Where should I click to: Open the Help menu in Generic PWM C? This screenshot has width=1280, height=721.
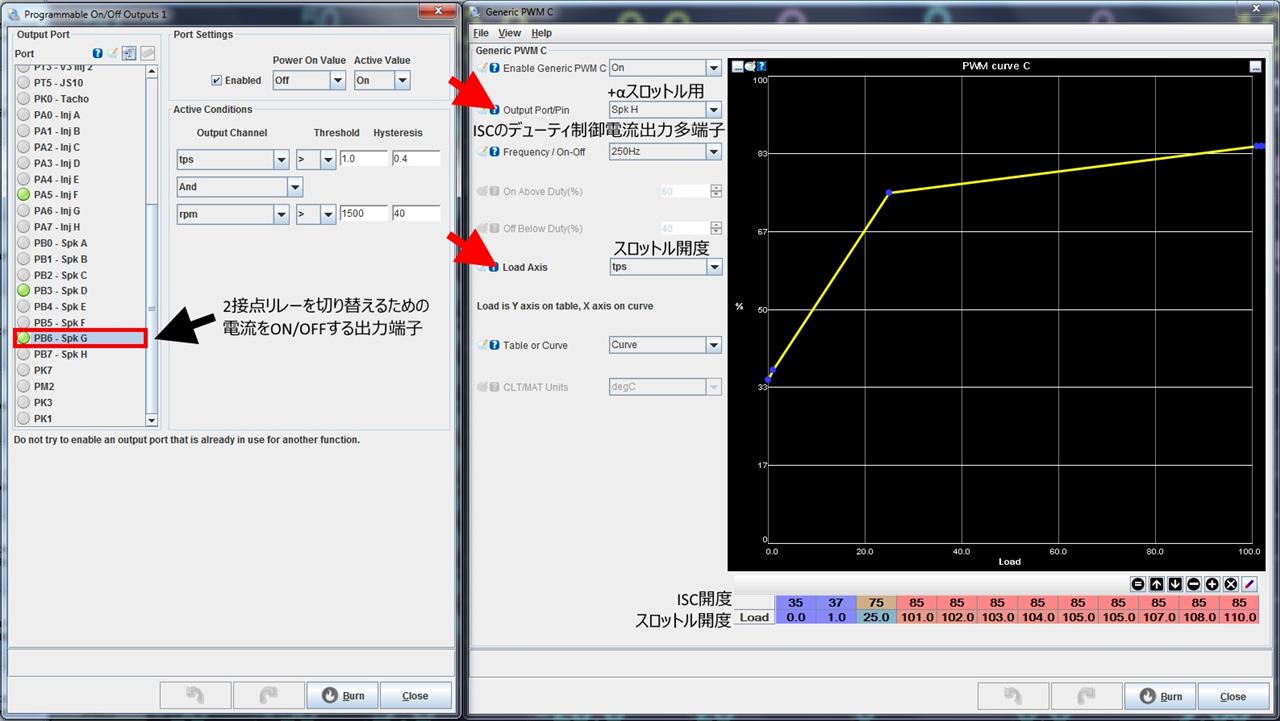pyautogui.click(x=541, y=33)
